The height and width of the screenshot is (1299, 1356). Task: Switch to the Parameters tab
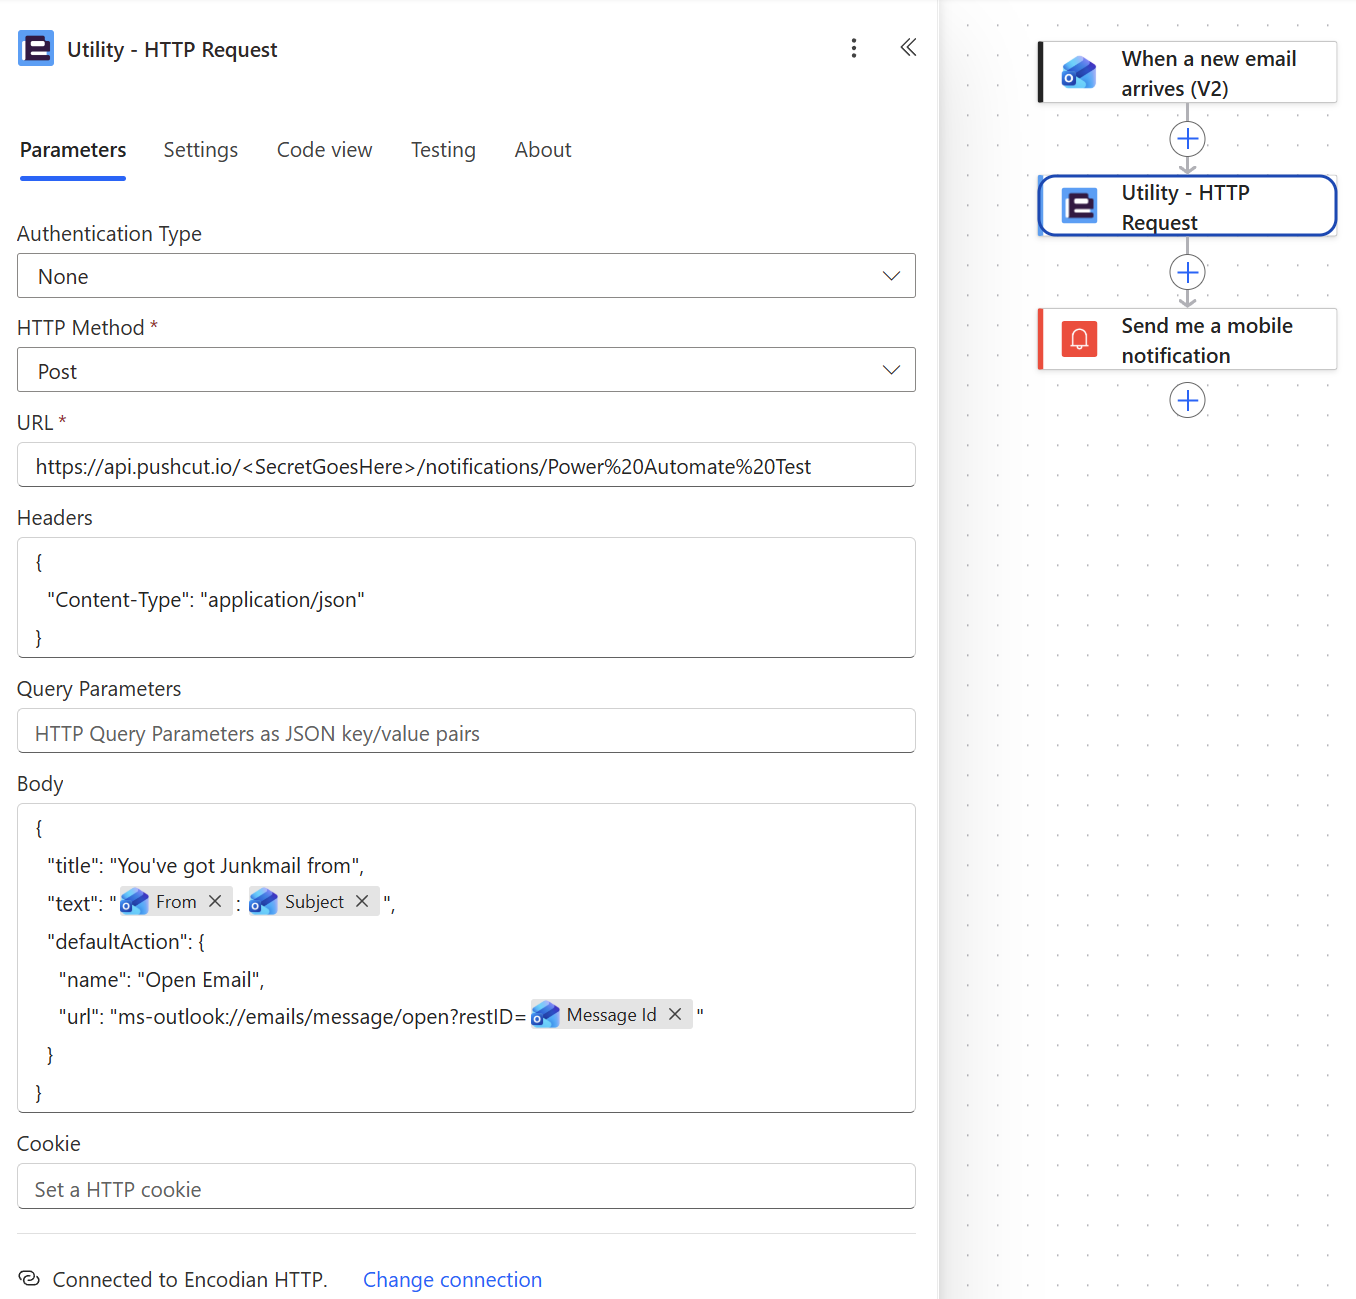[73, 150]
